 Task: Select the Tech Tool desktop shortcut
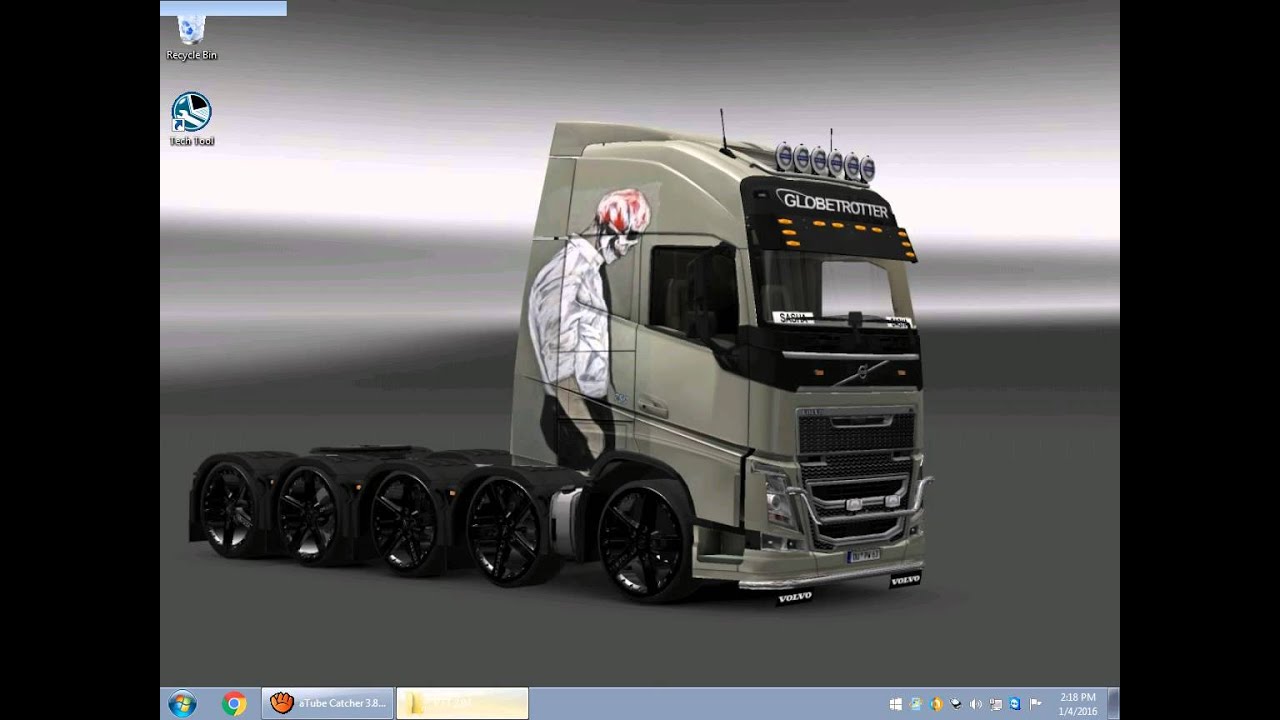191,120
